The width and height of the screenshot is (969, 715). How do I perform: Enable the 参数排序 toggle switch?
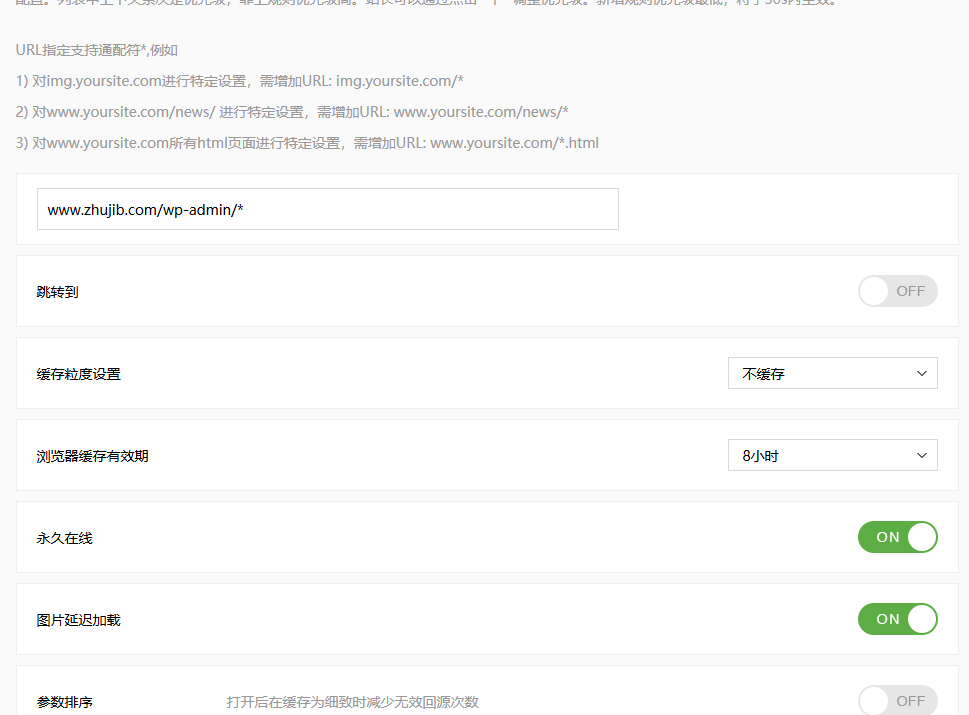(897, 700)
